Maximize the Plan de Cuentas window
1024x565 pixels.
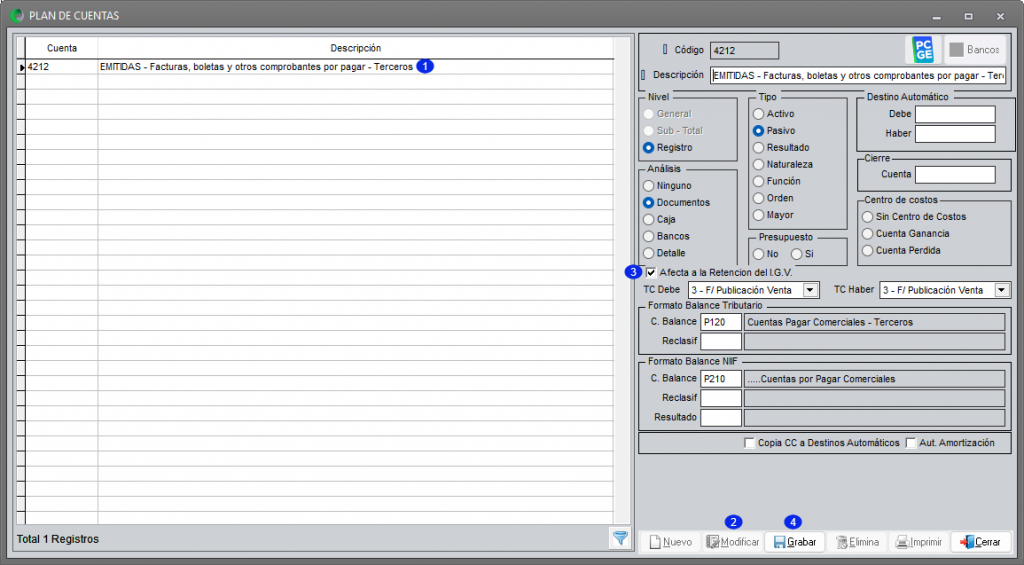pos(968,16)
